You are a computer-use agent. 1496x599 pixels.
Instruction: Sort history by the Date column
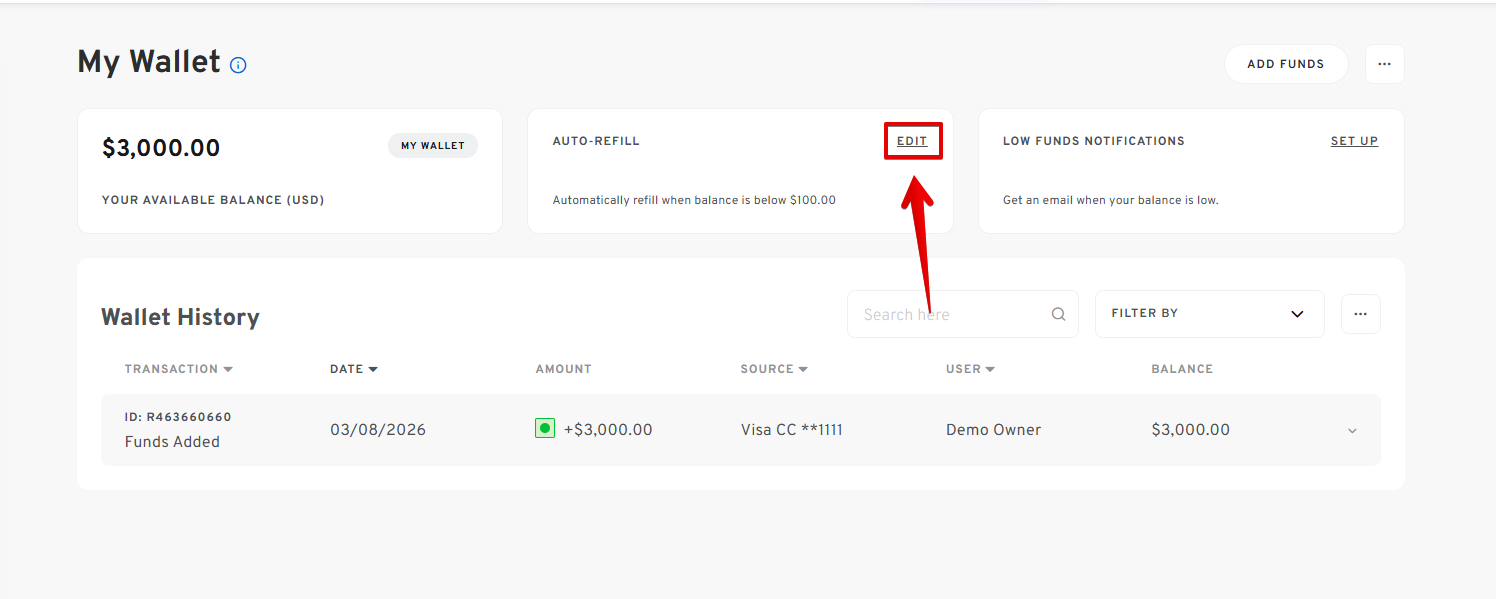[x=354, y=369]
